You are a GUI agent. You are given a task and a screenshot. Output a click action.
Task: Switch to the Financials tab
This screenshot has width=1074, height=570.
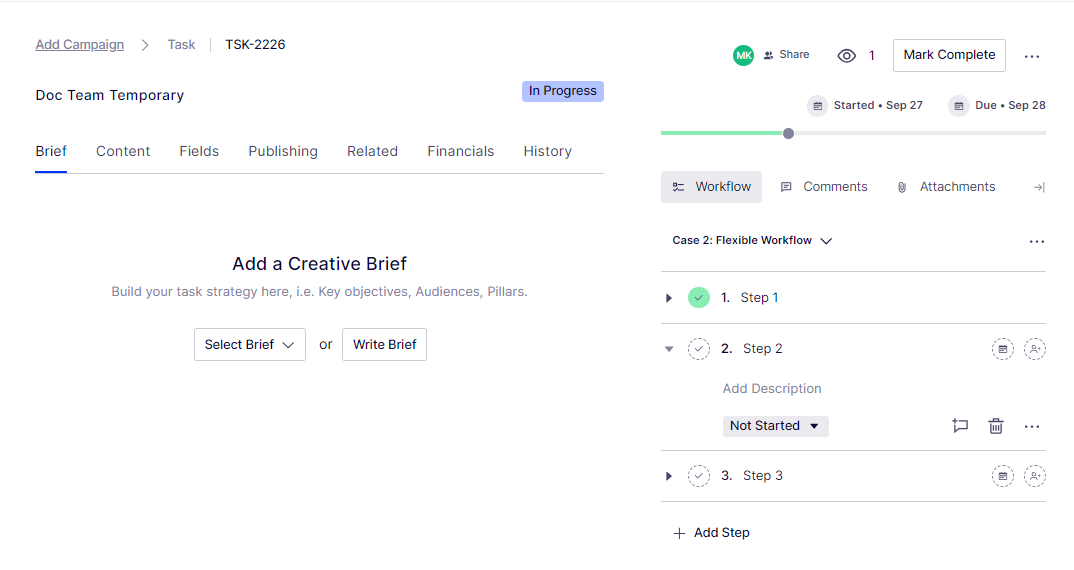(460, 152)
